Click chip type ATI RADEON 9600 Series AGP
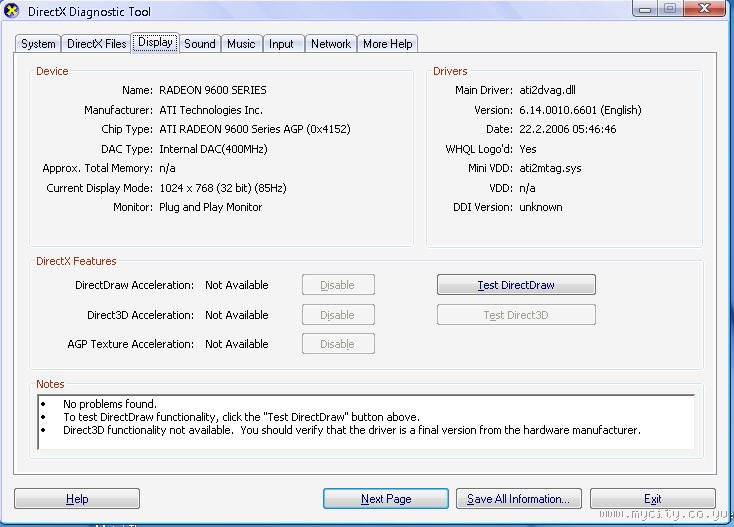 coord(255,129)
